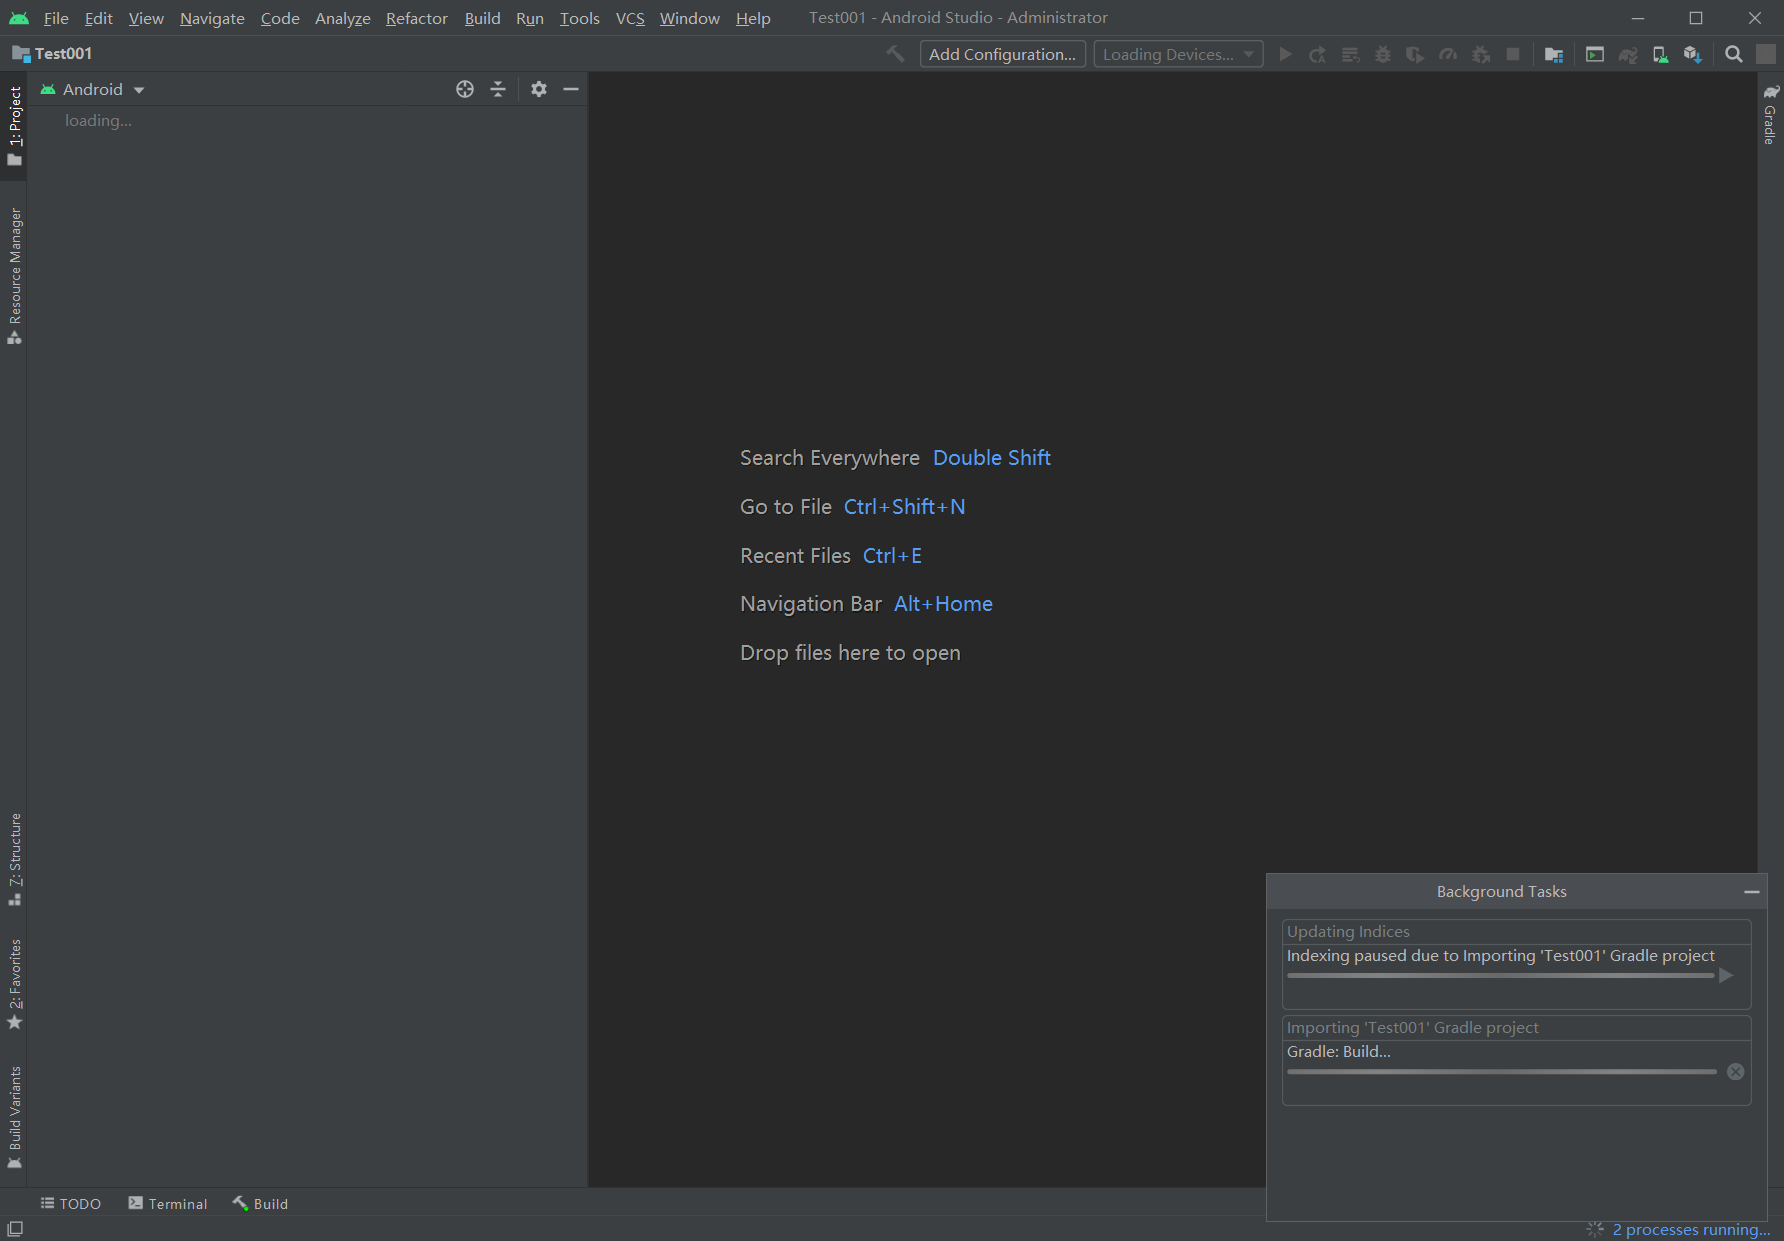Open the AVD Manager icon
1784x1241 pixels.
click(1660, 54)
